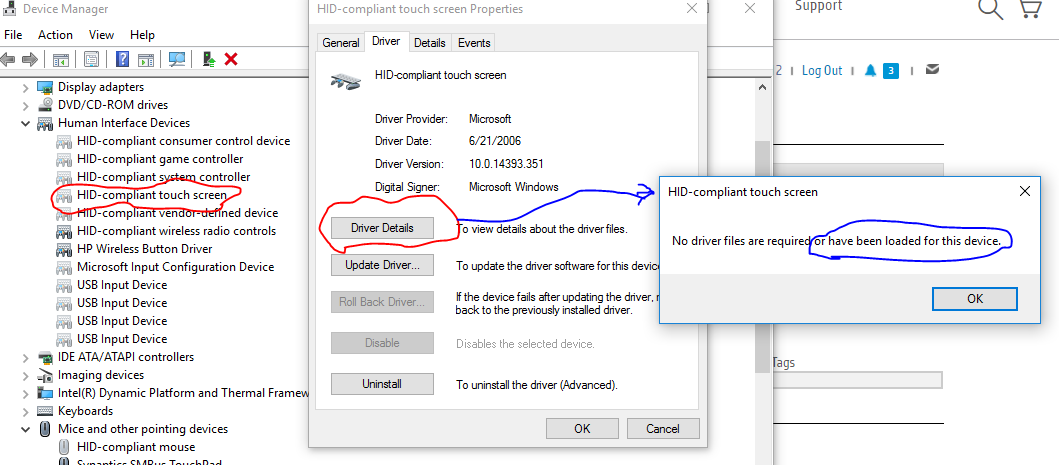The width and height of the screenshot is (1059, 465).
Task: Click the search magnifier icon on the webpage
Action: pyautogui.click(x=991, y=8)
